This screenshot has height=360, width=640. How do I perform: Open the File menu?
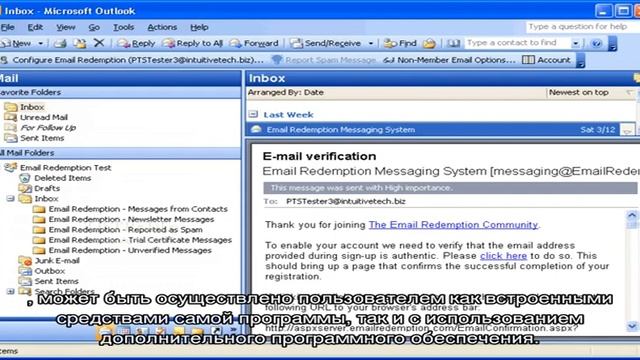pyautogui.click(x=7, y=27)
